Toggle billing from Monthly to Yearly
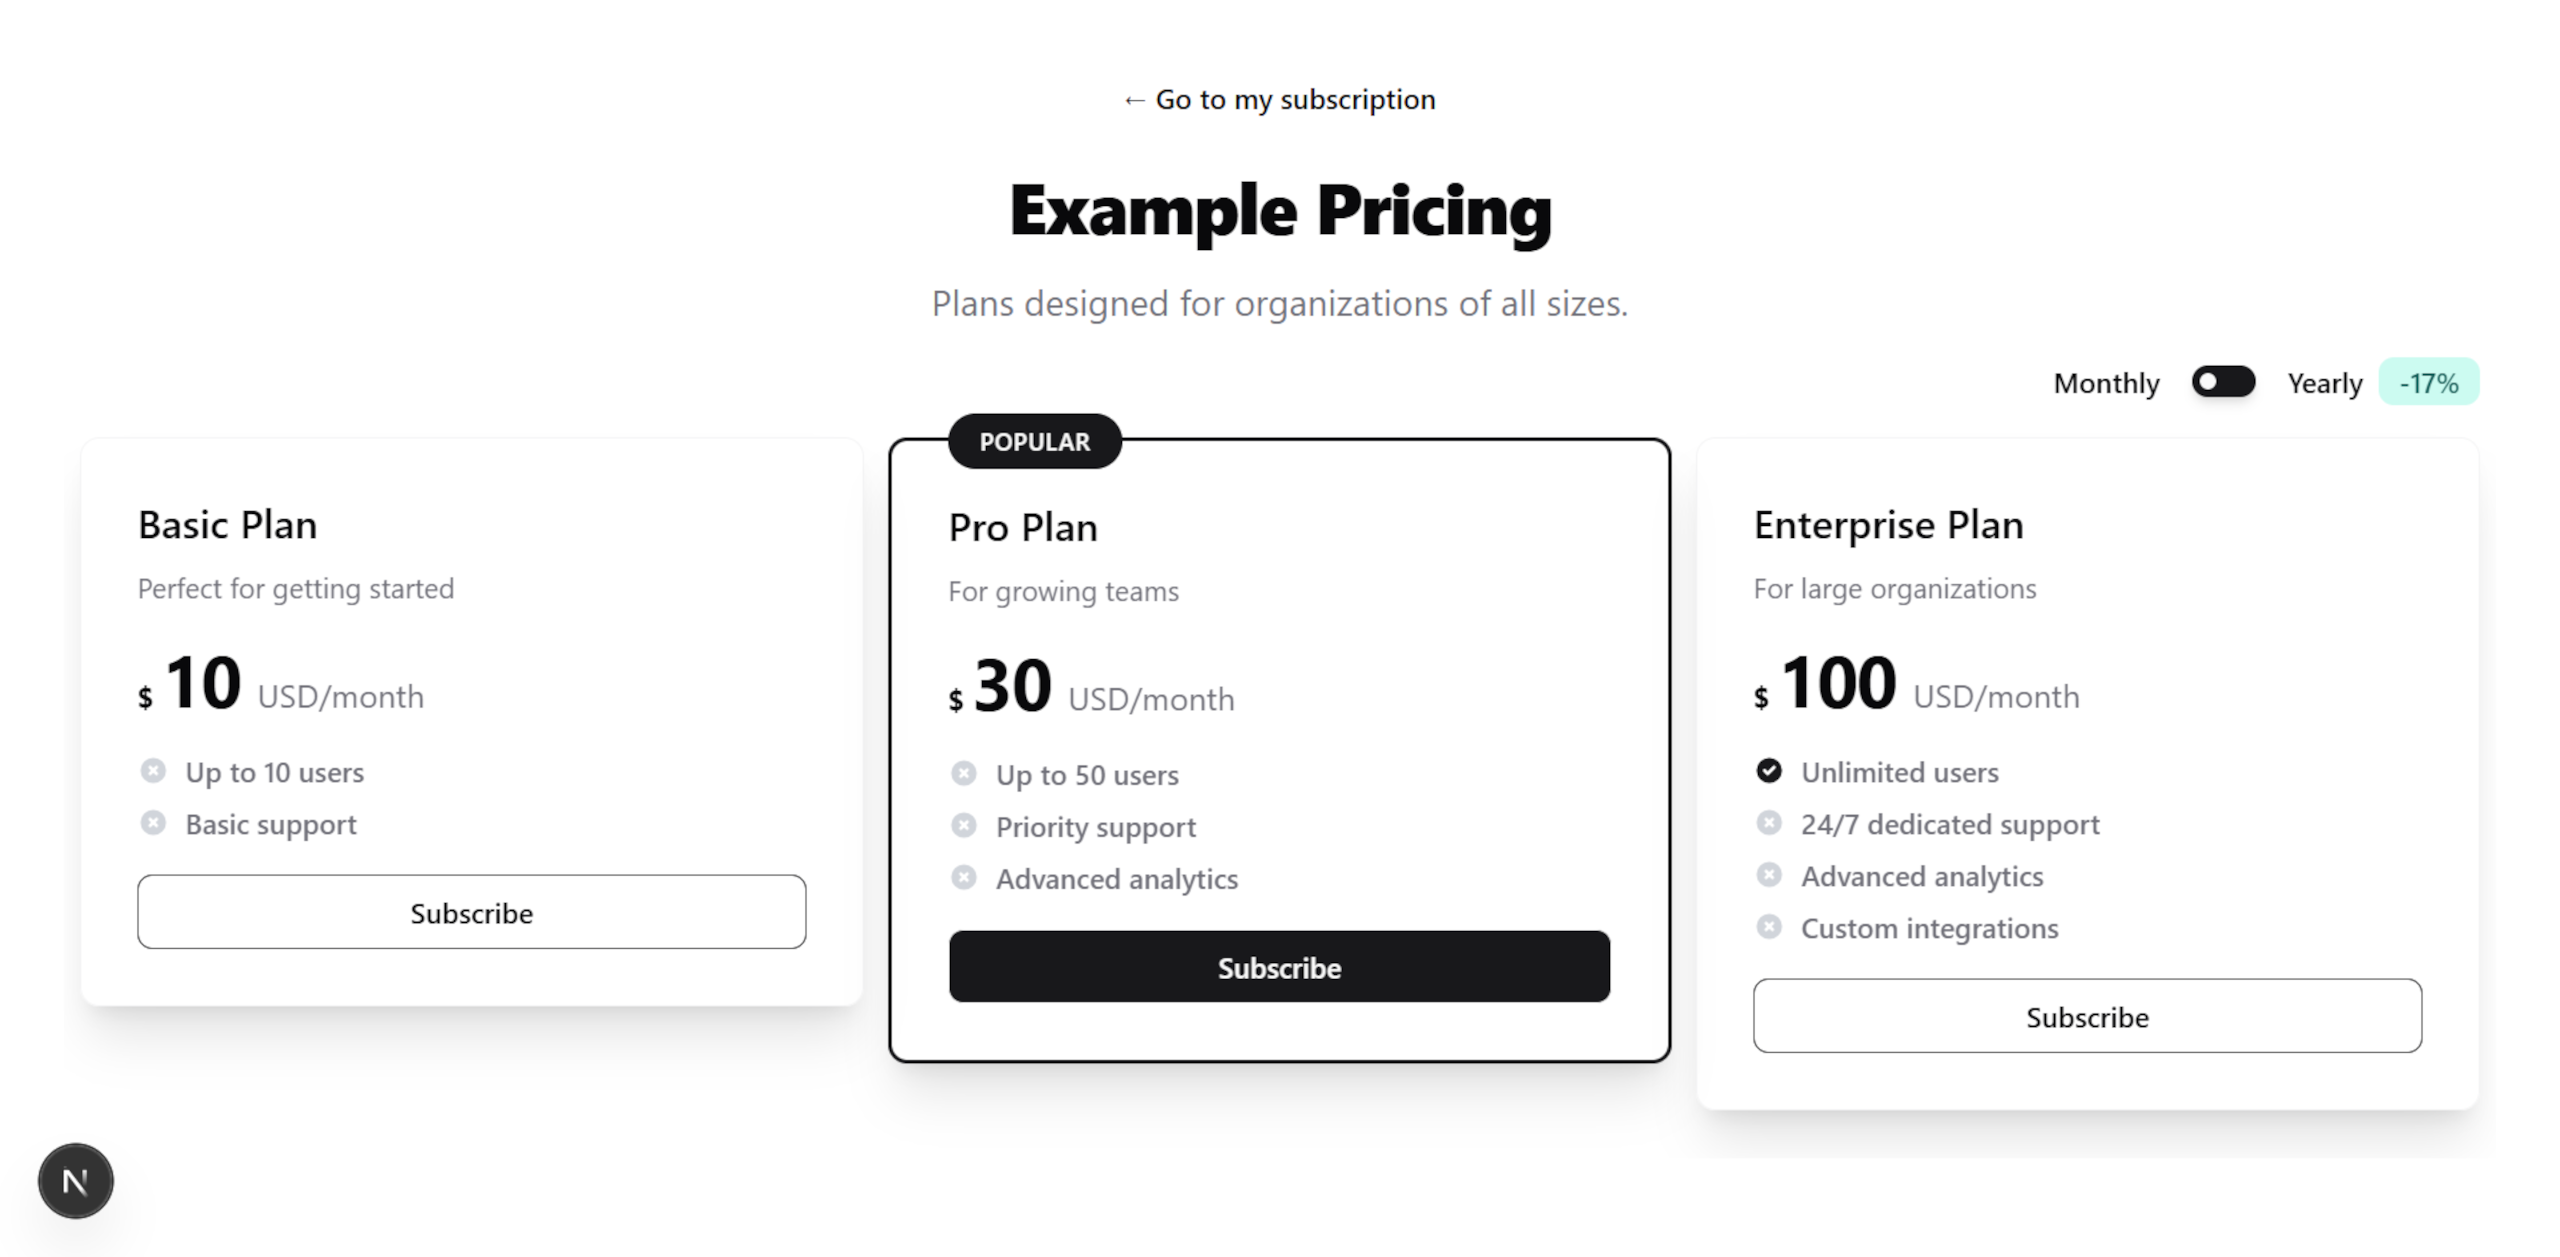 (2224, 382)
